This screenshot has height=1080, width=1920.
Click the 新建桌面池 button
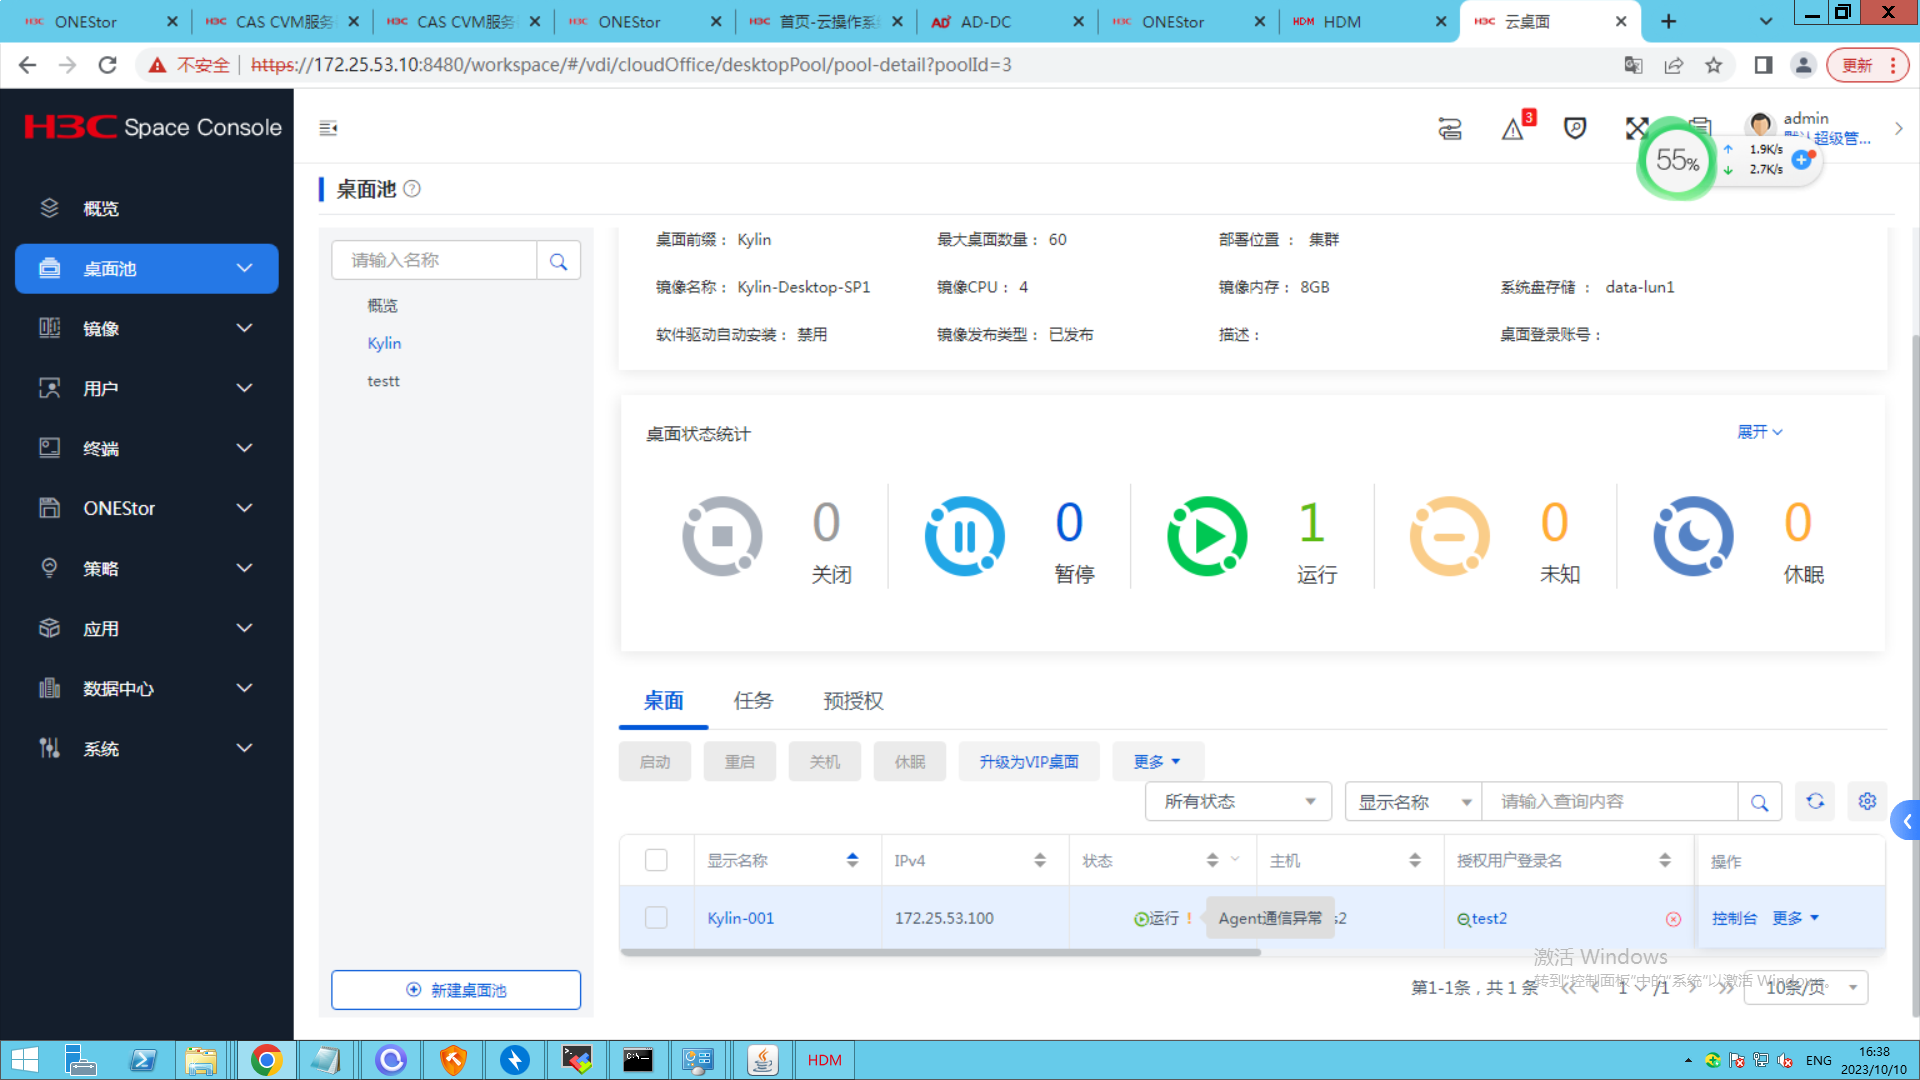pos(456,990)
